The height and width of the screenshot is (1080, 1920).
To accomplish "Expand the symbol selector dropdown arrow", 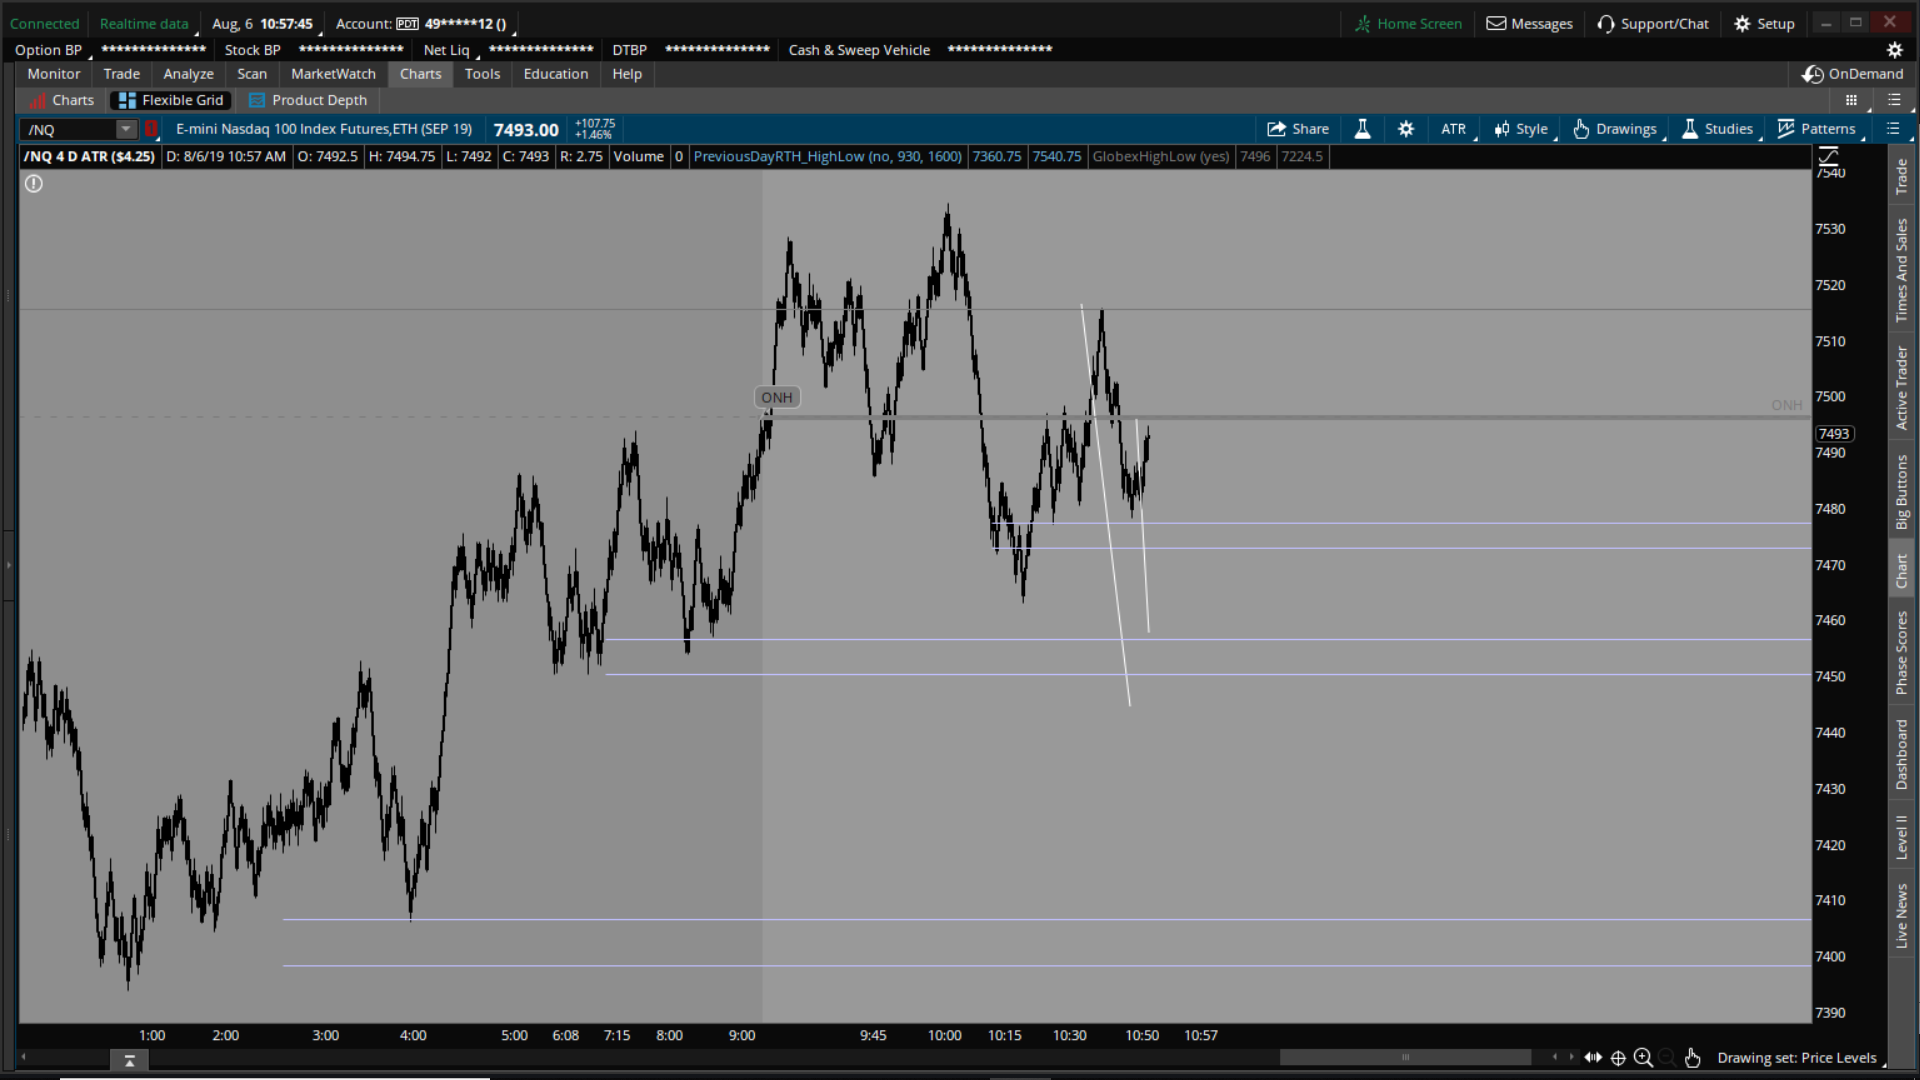I will click(126, 130).
